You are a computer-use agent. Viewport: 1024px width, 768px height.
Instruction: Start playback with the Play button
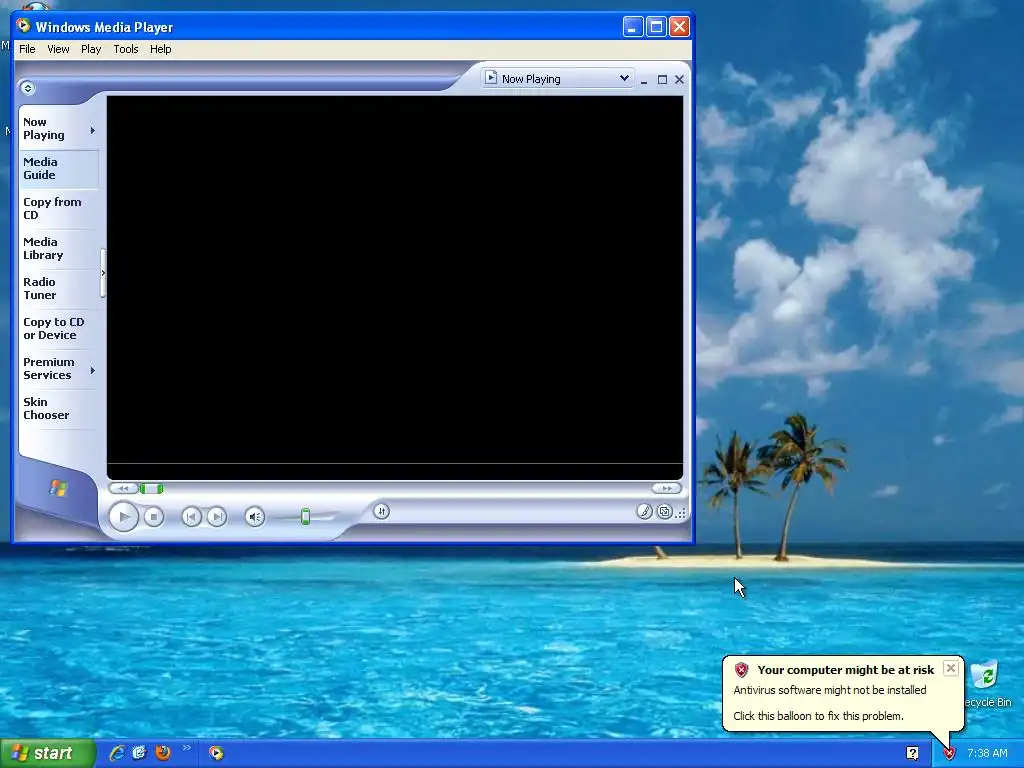tap(123, 517)
